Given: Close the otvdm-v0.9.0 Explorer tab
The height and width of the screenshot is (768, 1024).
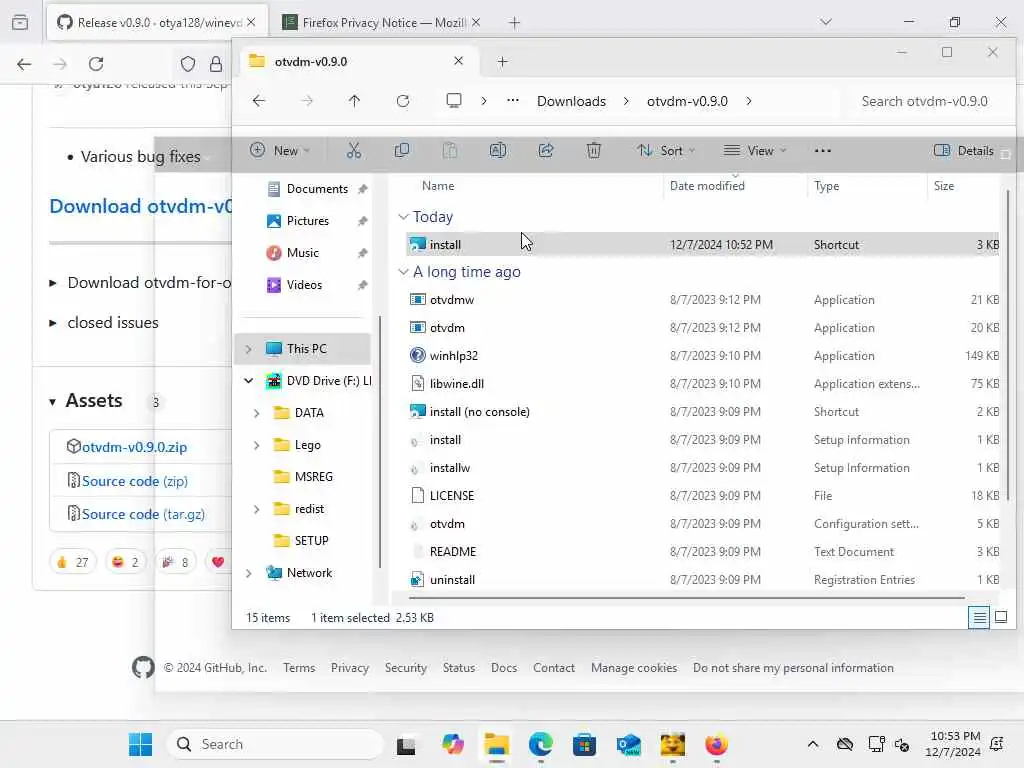Looking at the screenshot, I should click(x=458, y=61).
